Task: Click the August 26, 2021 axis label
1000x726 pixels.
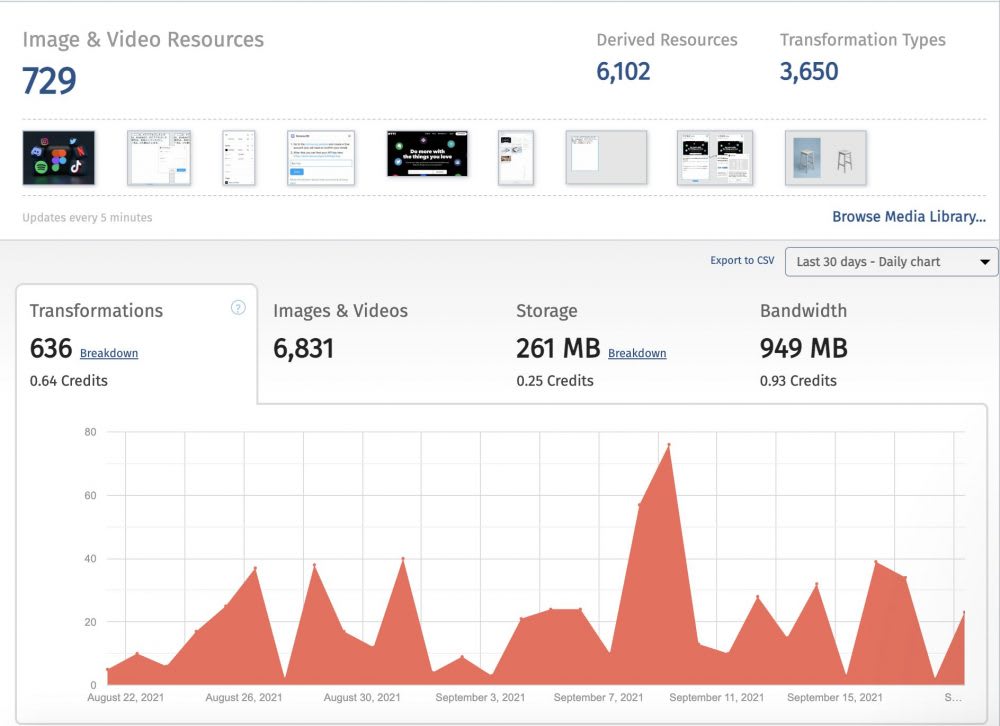Action: coord(244,697)
